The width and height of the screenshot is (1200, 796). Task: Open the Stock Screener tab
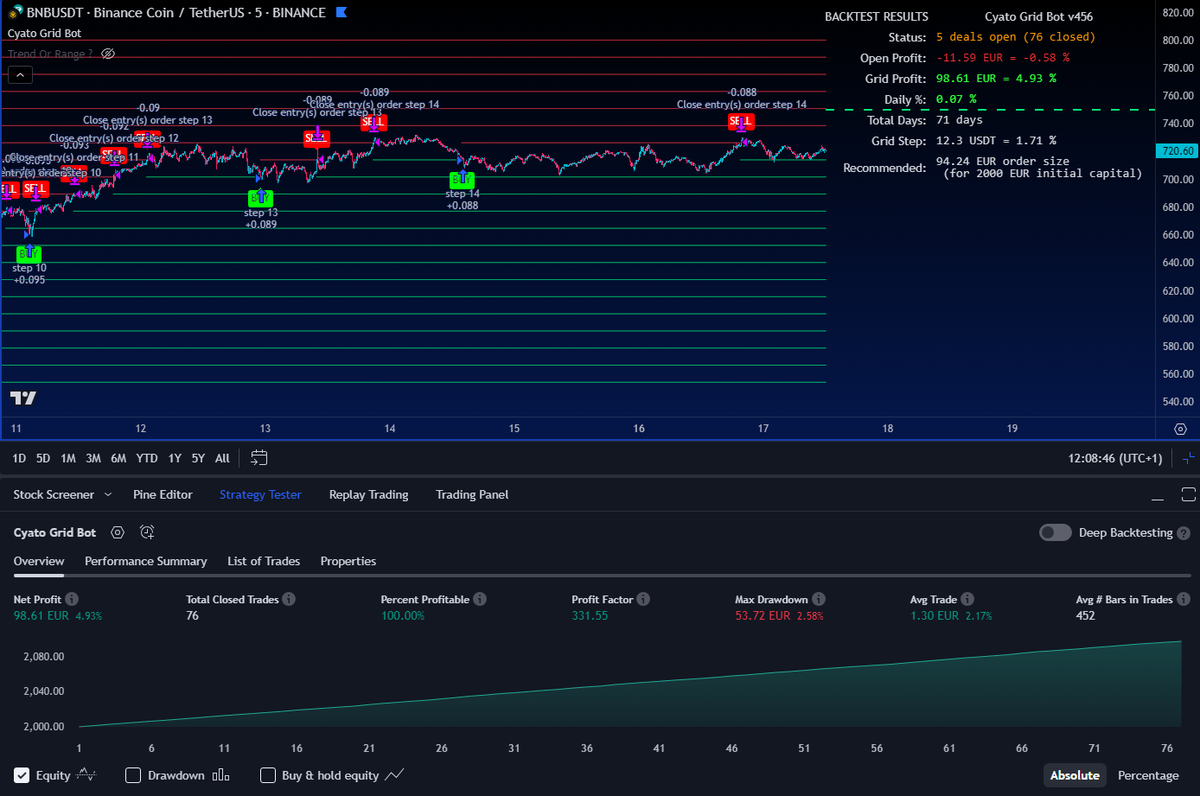pyautogui.click(x=53, y=494)
